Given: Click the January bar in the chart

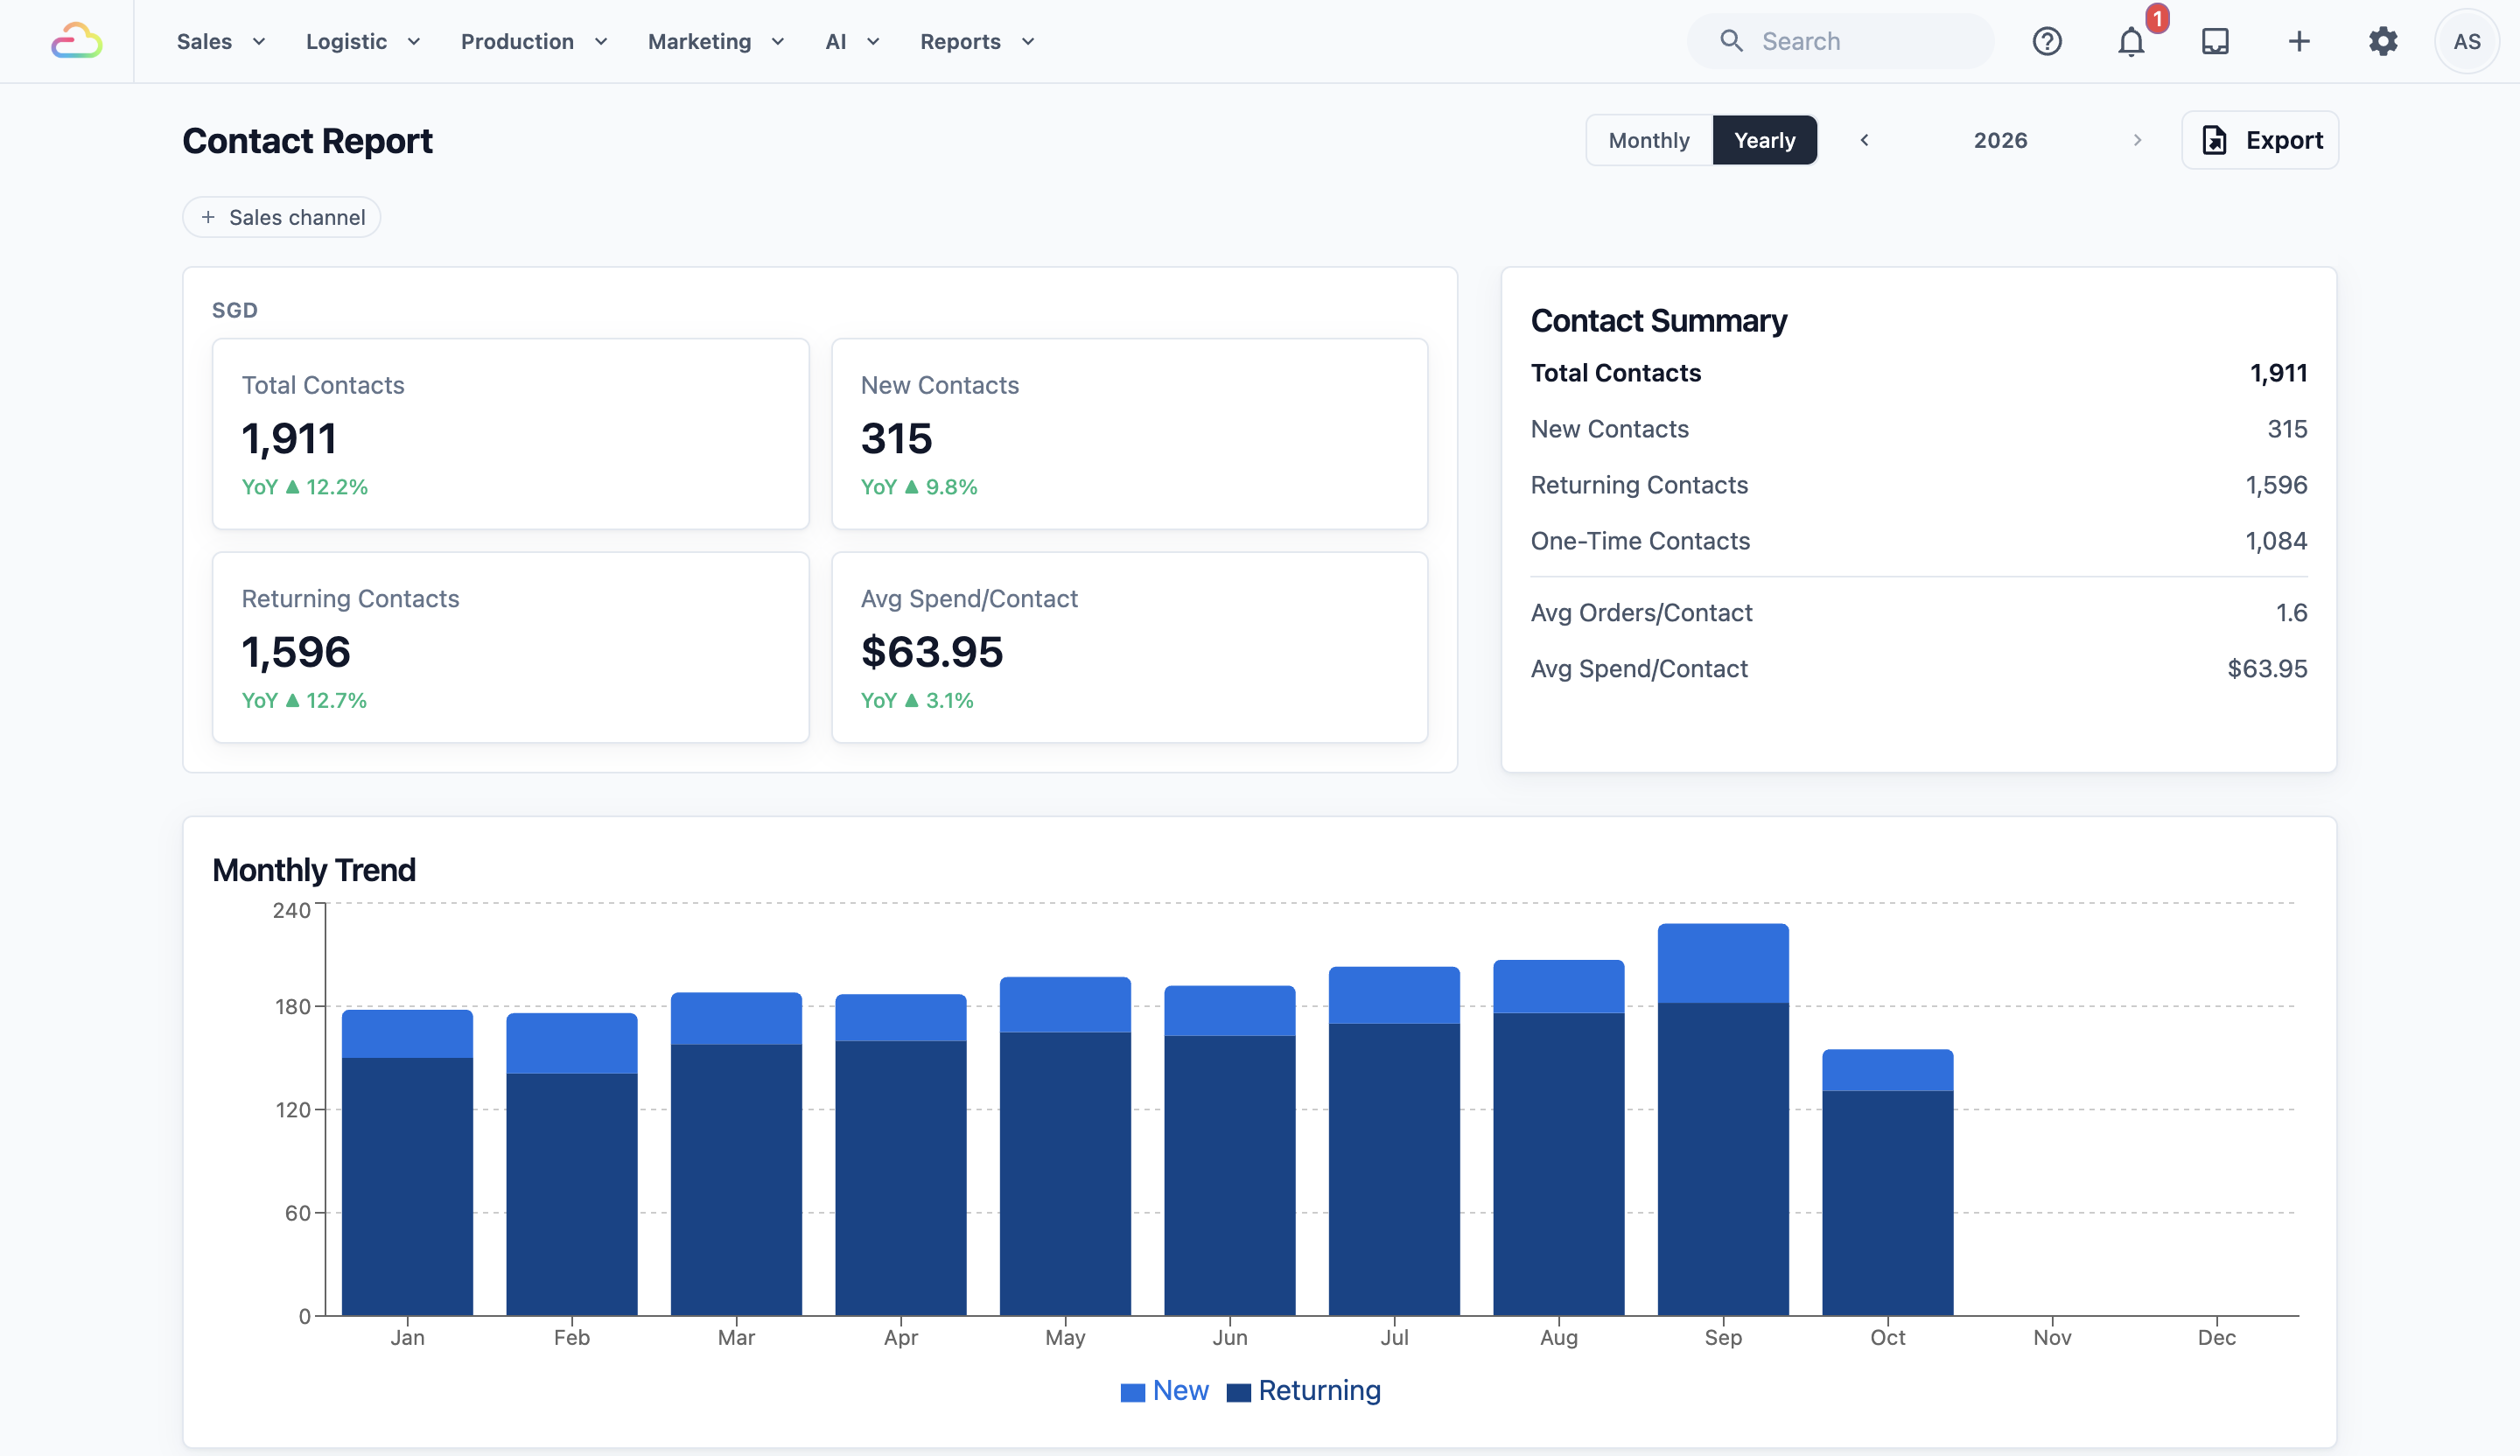Looking at the screenshot, I should click(407, 1162).
